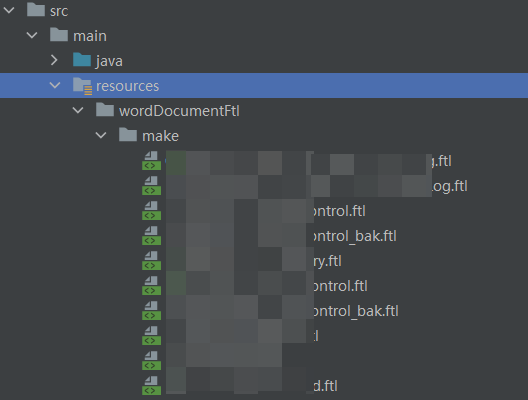The width and height of the screenshot is (528, 400).
Task: Collapse the wordDocumentFtl chevron
Action: pos(78,110)
